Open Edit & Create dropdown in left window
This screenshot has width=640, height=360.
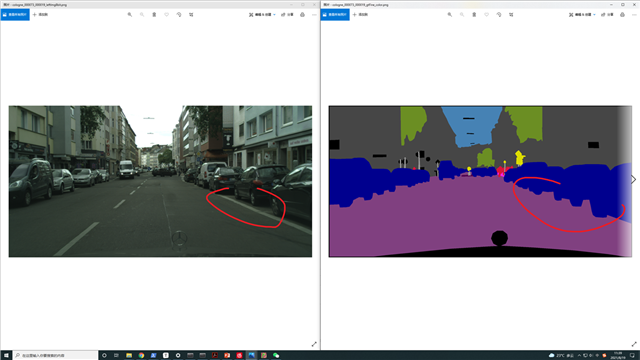point(262,15)
